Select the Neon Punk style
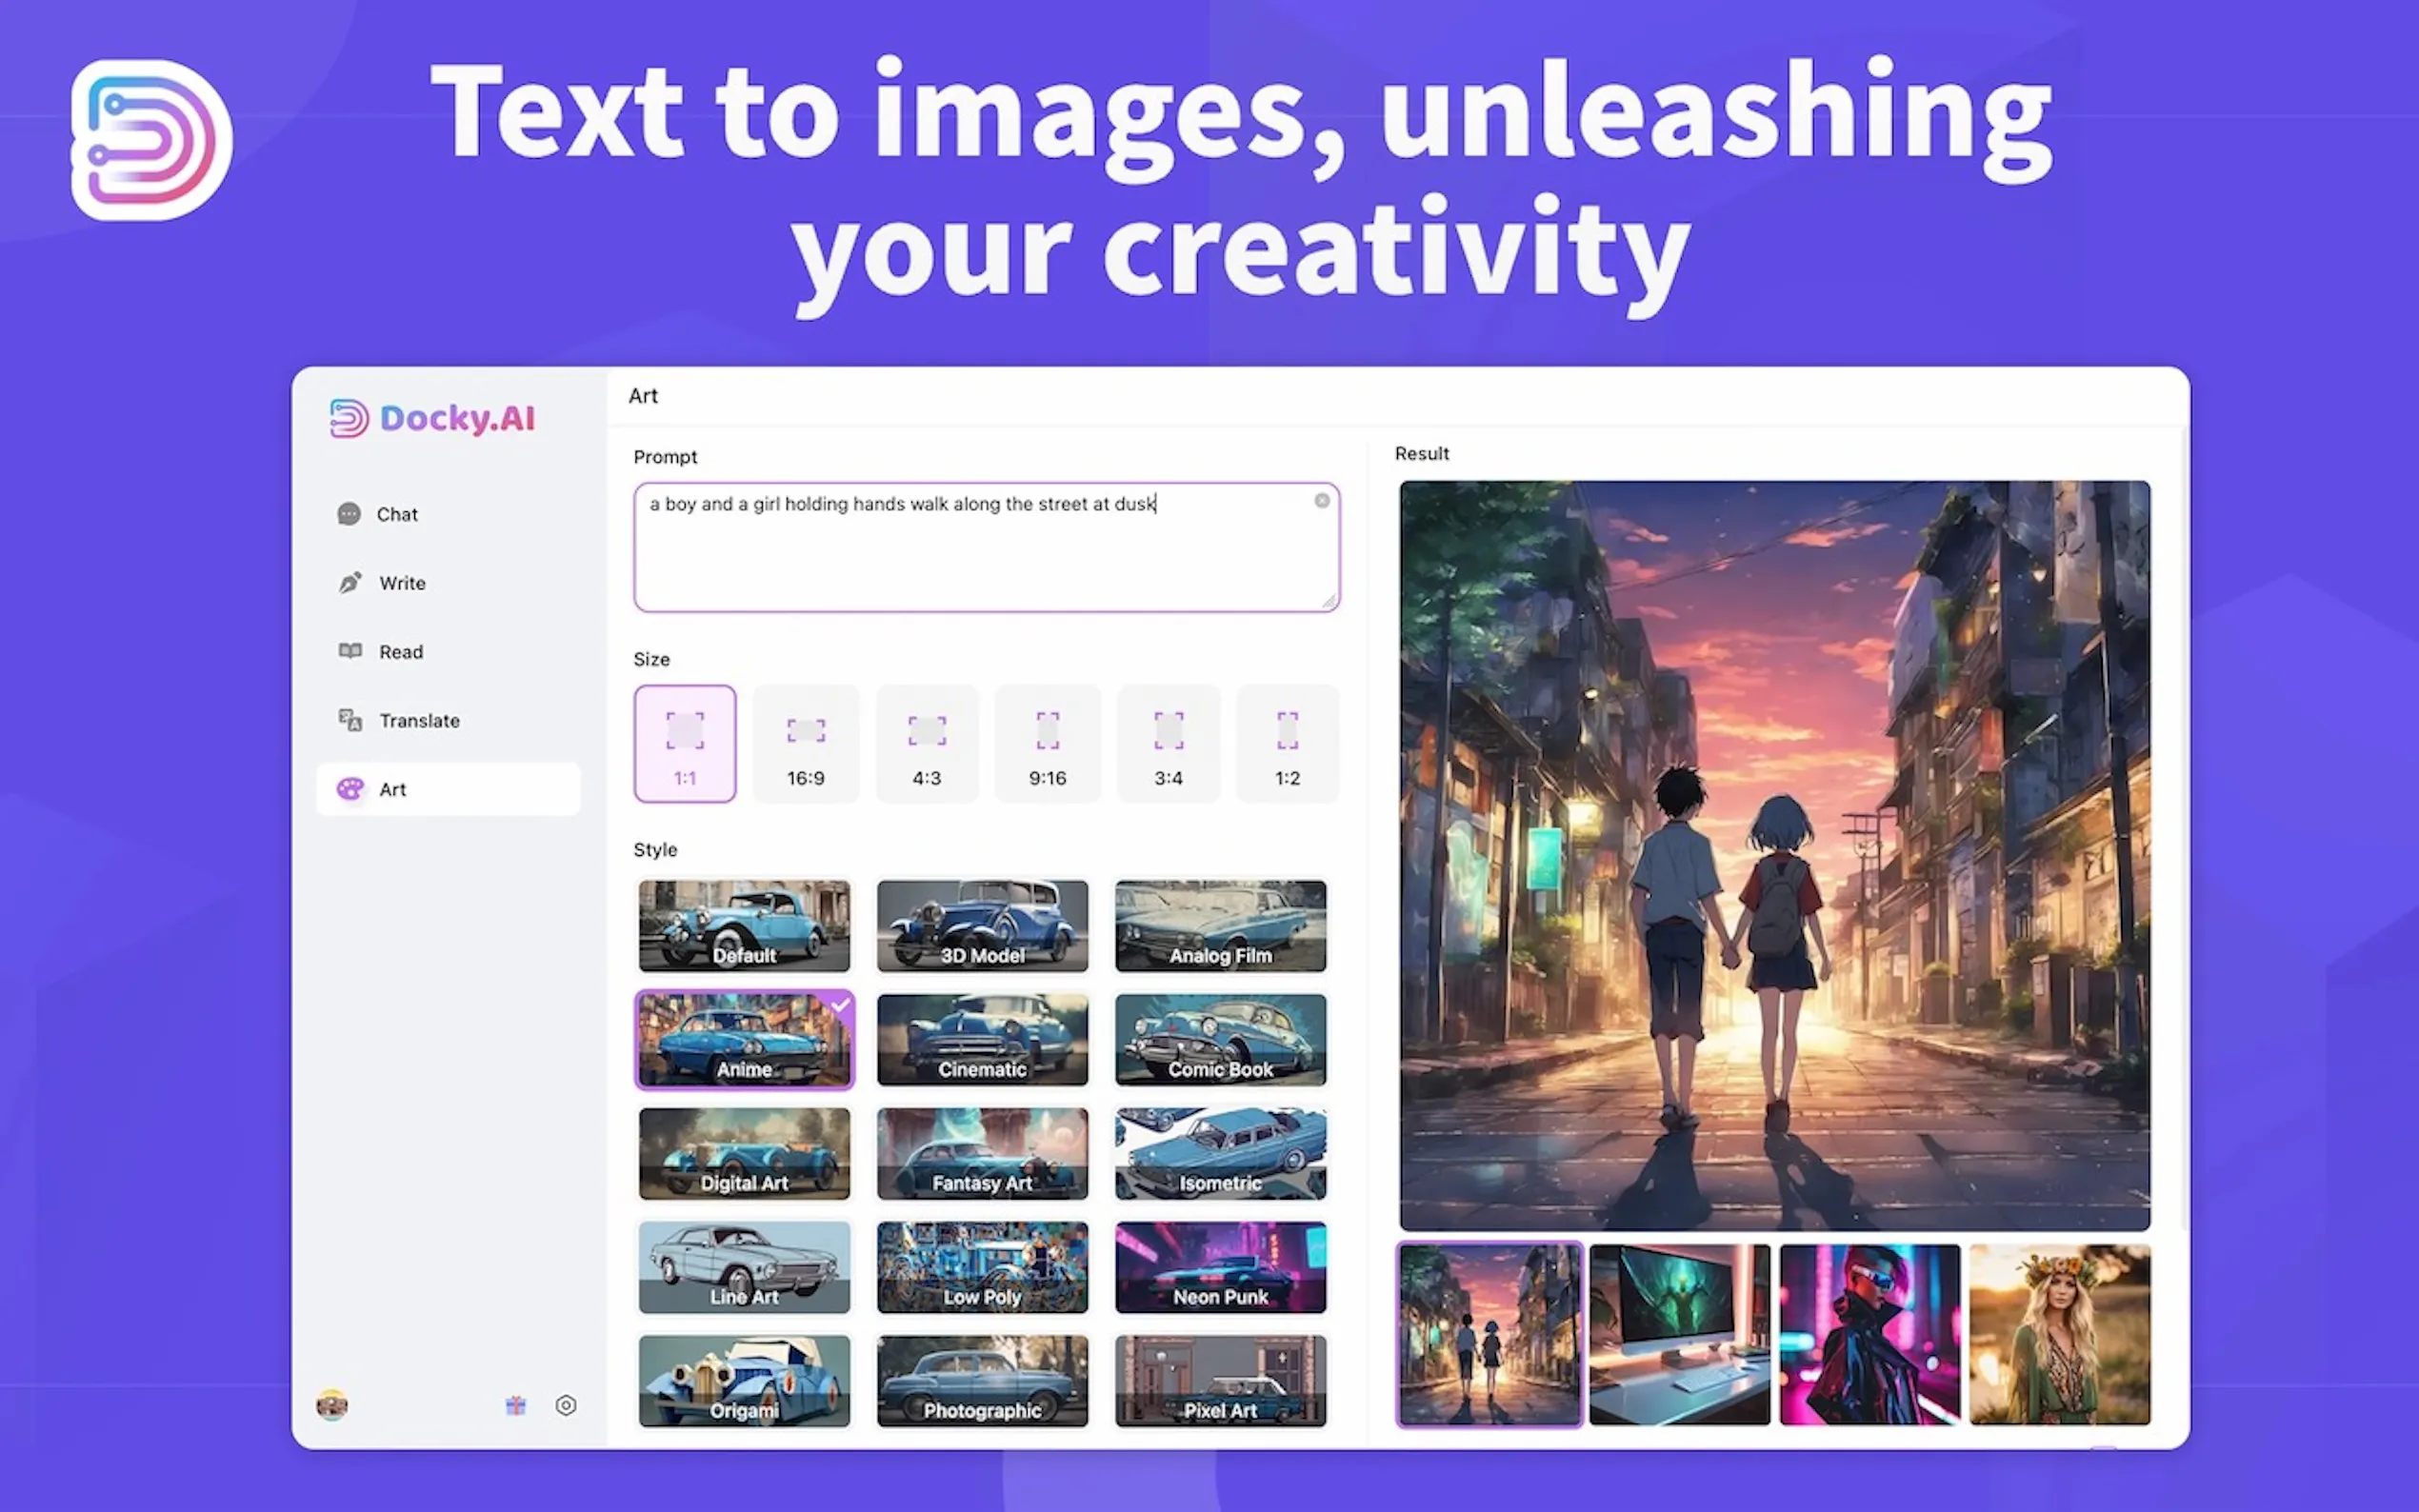This screenshot has height=1512, width=2419. [x=1220, y=1267]
